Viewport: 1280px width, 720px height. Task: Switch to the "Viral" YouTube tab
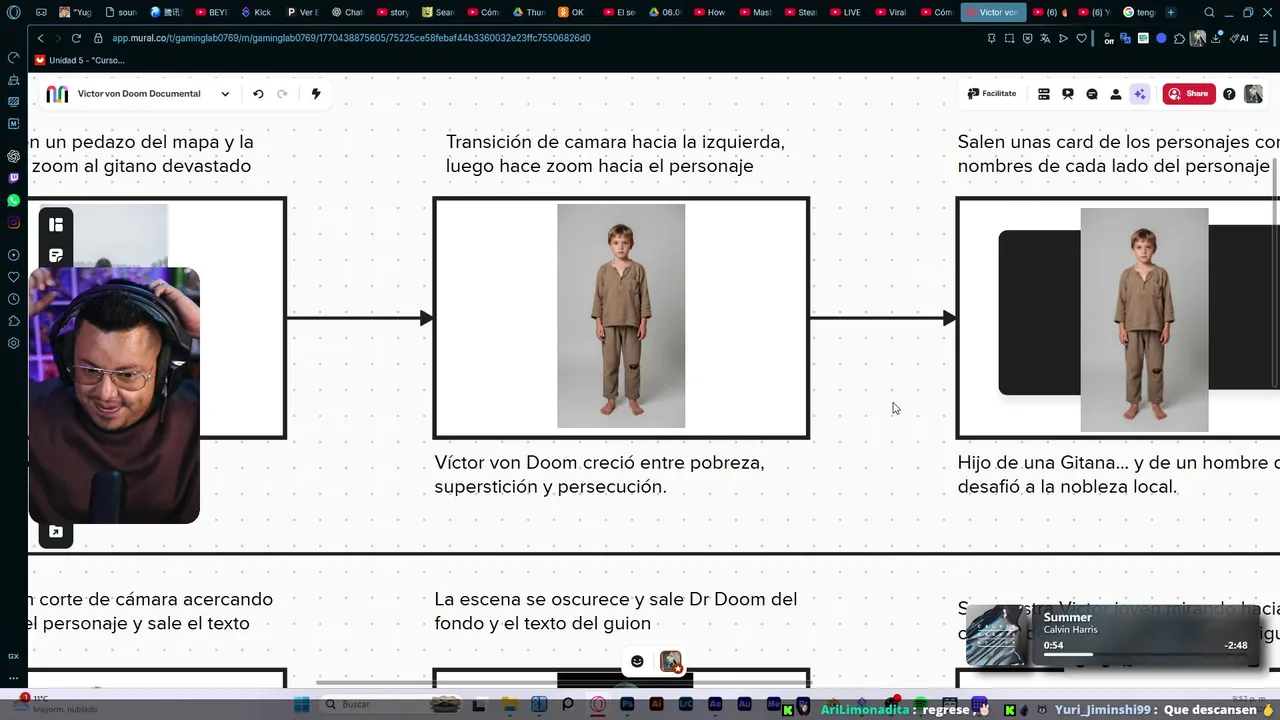889,12
